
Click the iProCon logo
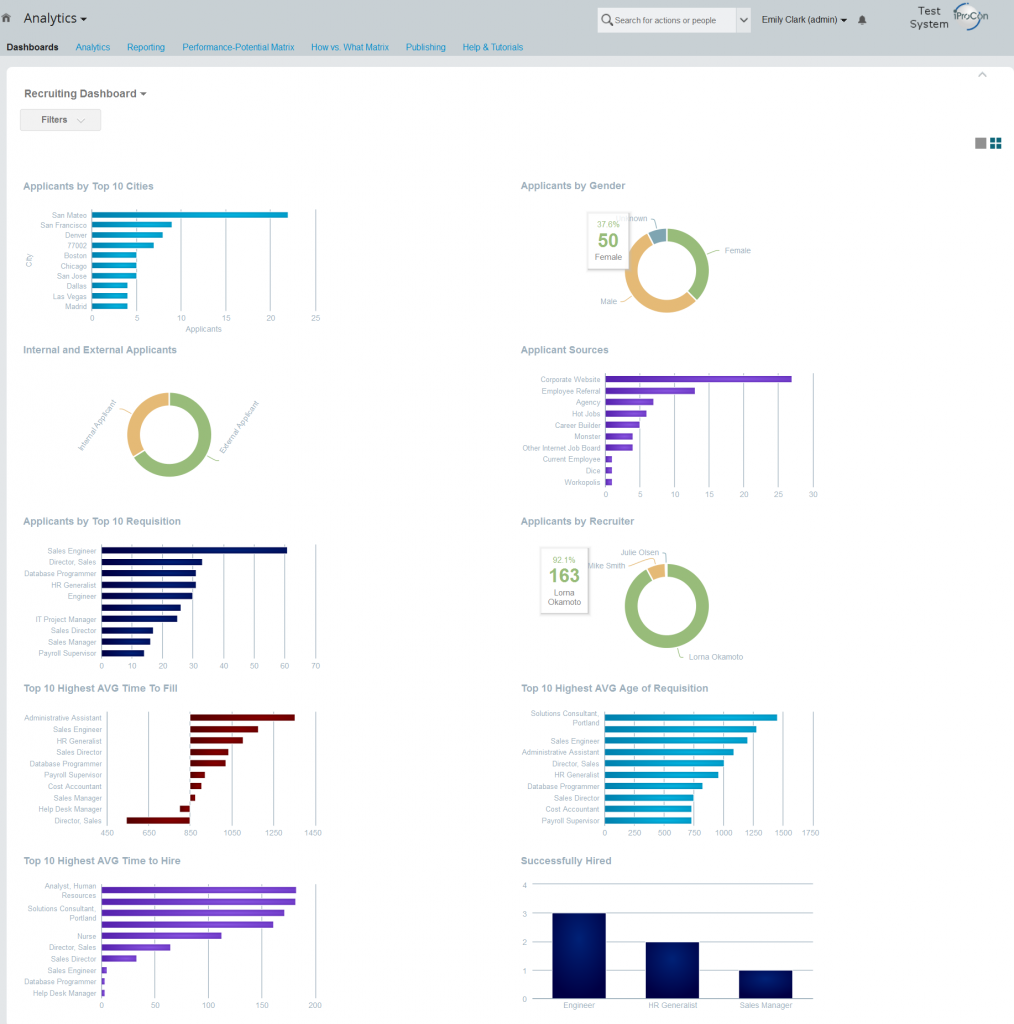pyautogui.click(x=968, y=17)
